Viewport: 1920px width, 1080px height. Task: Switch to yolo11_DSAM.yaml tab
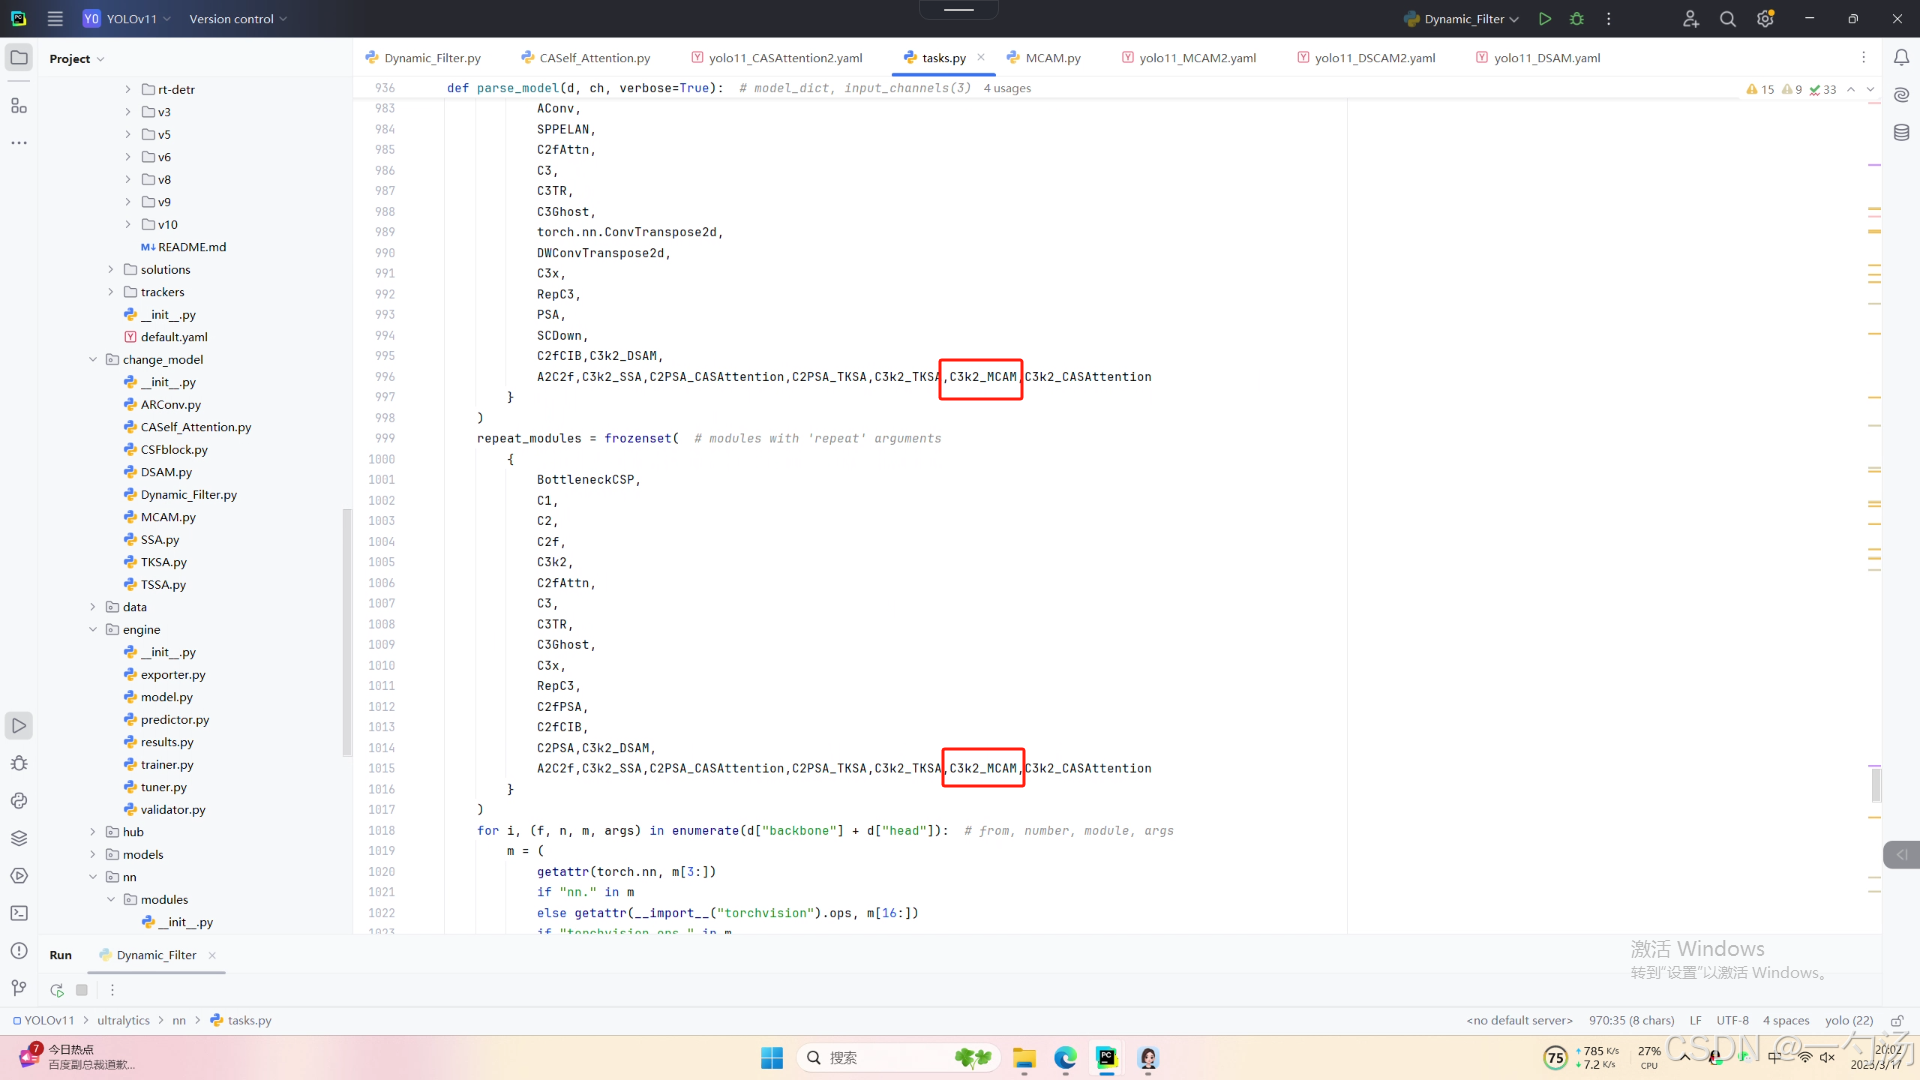(x=1545, y=58)
